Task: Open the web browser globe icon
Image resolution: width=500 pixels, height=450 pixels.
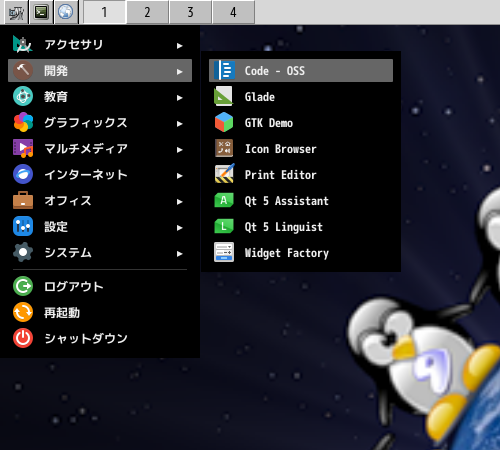Action: coord(66,12)
